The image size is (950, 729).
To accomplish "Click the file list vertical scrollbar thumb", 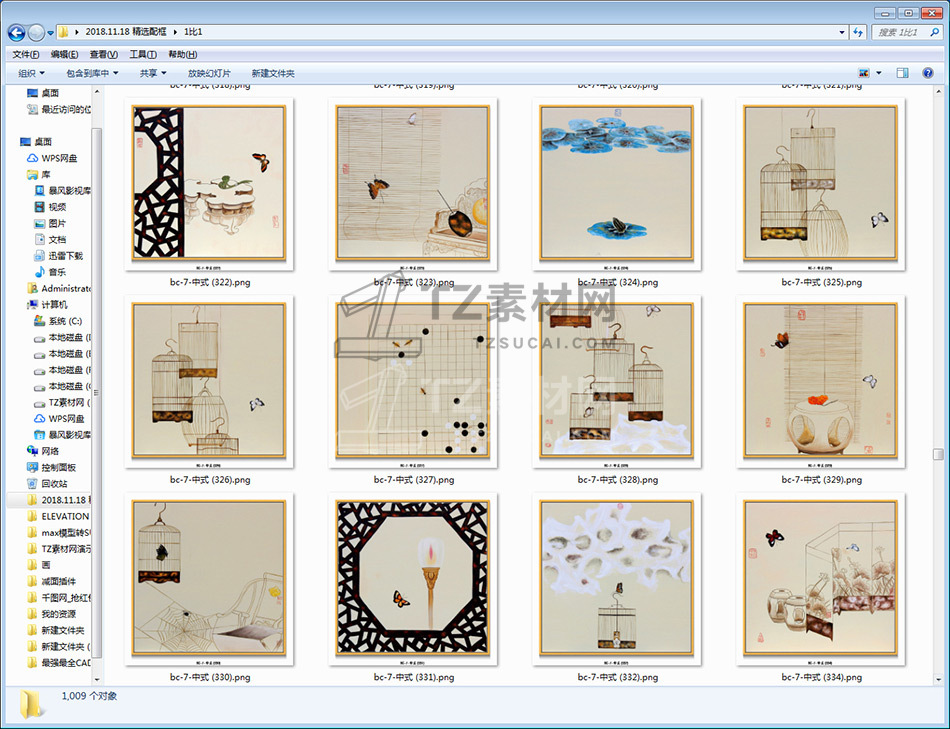I will (x=938, y=454).
